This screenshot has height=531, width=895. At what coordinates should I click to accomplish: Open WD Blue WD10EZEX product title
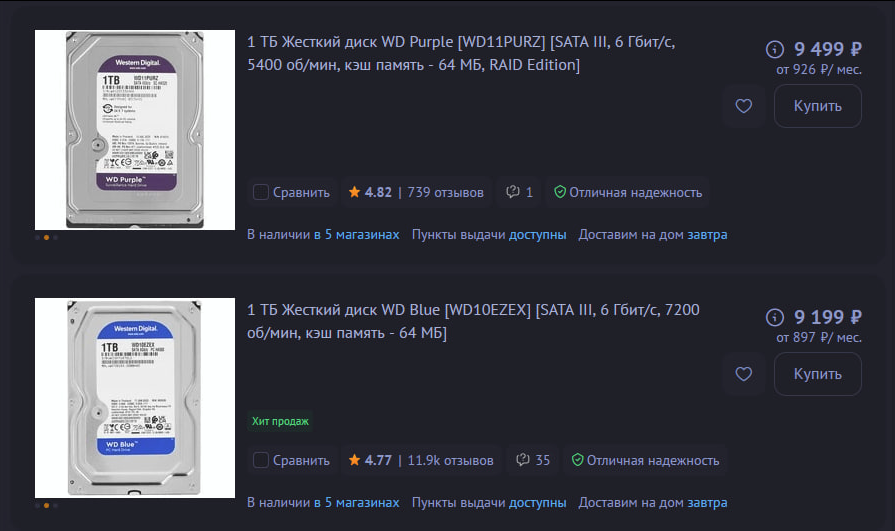tap(473, 321)
